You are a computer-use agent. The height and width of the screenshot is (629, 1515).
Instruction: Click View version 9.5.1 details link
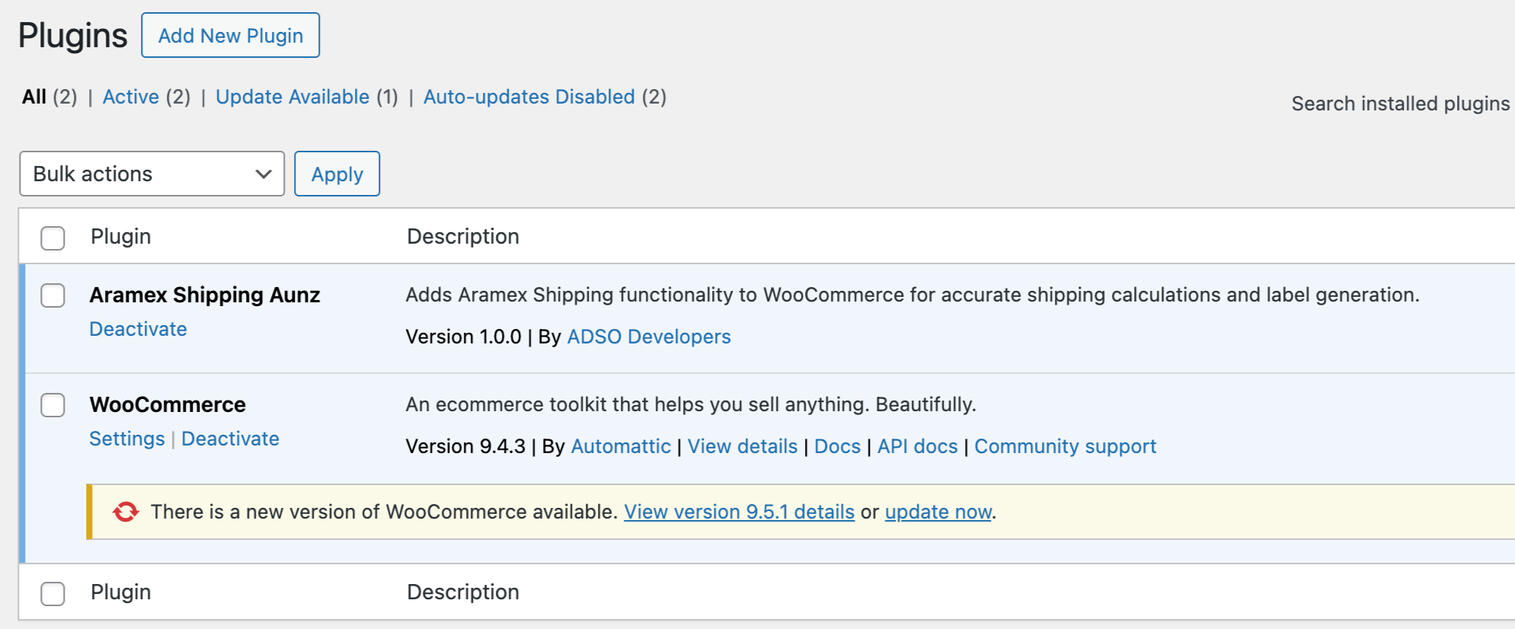coord(739,512)
